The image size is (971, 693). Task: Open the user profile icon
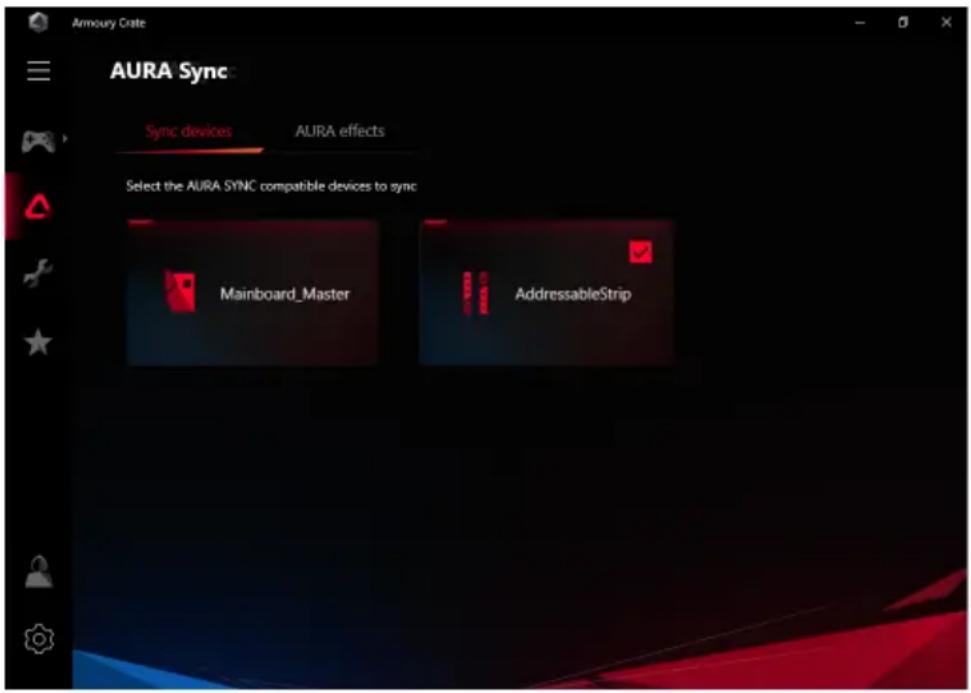click(38, 571)
